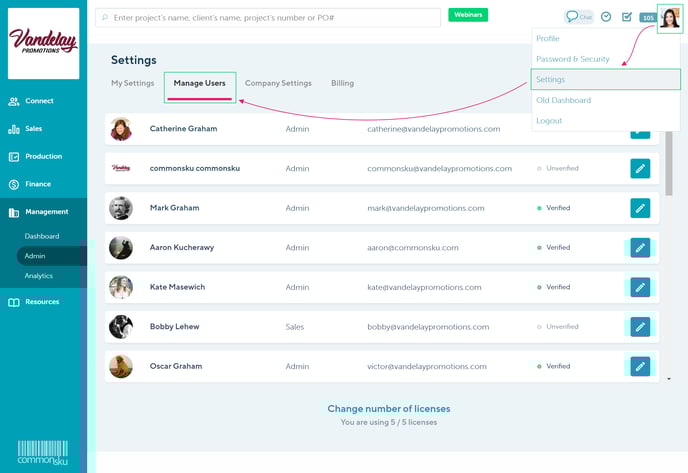
Task: Edit Oscar Graham's user record
Action: click(x=640, y=366)
